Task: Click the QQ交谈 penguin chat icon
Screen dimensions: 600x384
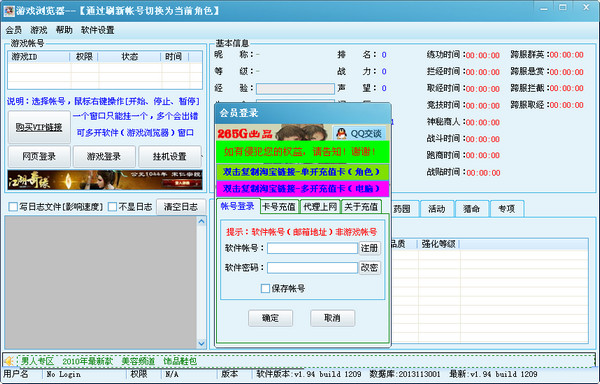Action: [x=341, y=133]
